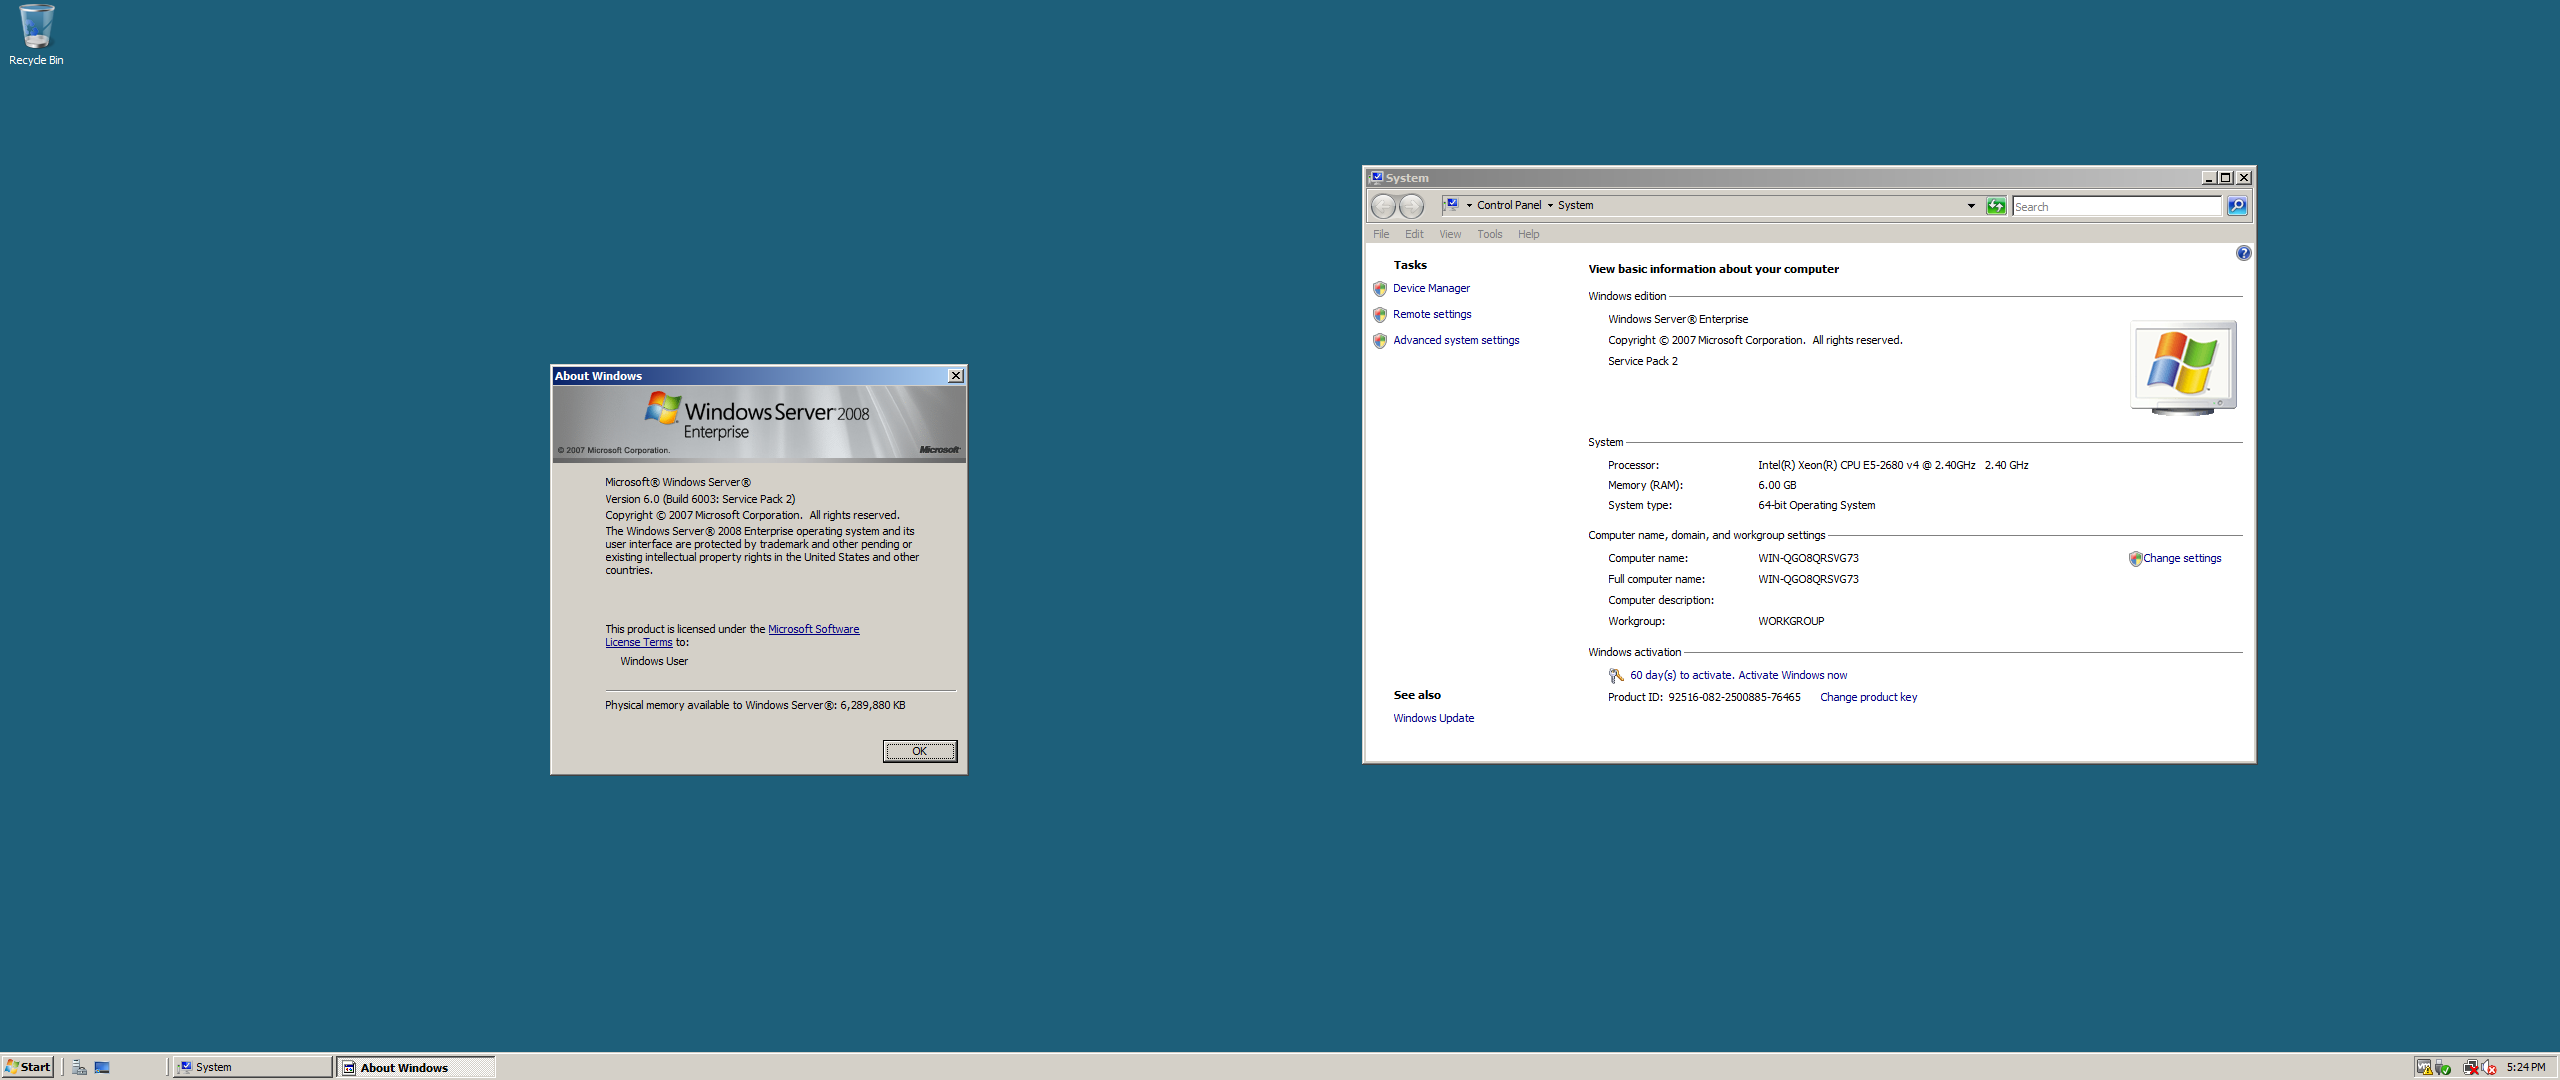Click 'Windows Server® Enterprise' edition text
Viewport: 2560px width, 1080px height.
pyautogui.click(x=1678, y=319)
